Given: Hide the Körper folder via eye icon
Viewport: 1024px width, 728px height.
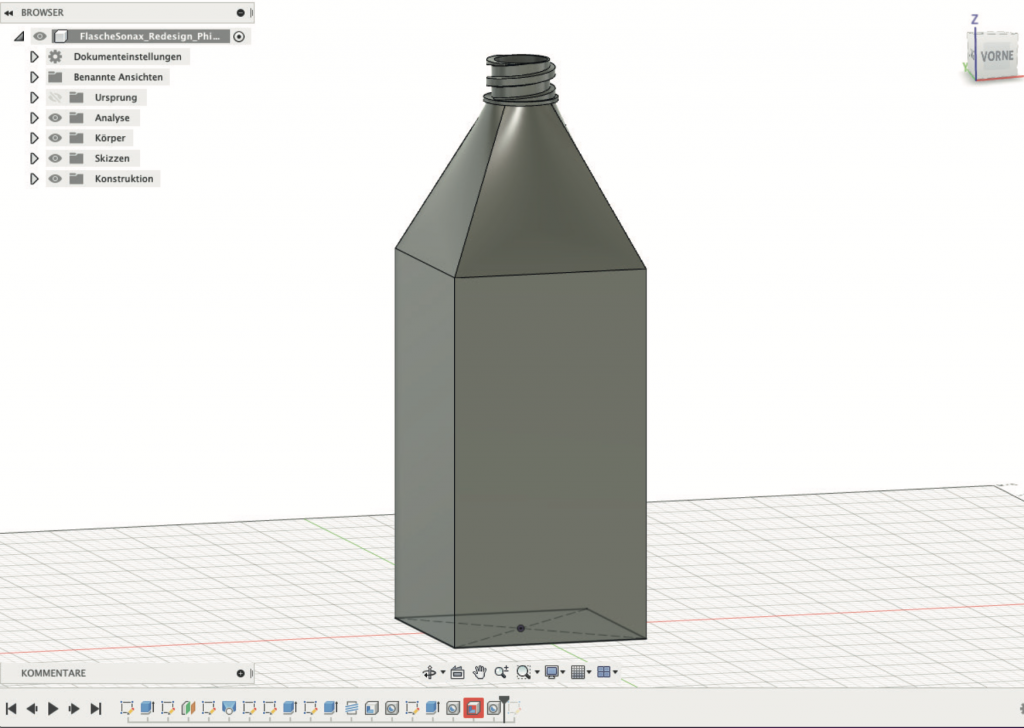Looking at the screenshot, I should coord(55,138).
